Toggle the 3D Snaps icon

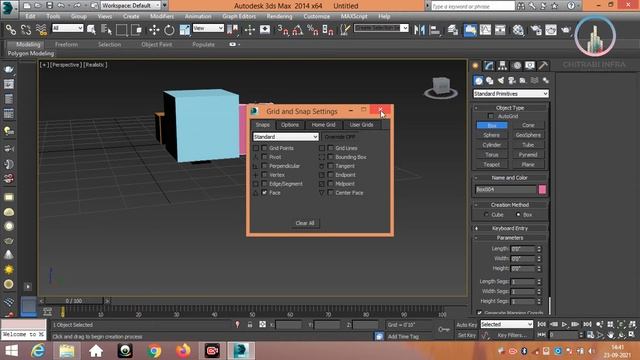pos(282,29)
